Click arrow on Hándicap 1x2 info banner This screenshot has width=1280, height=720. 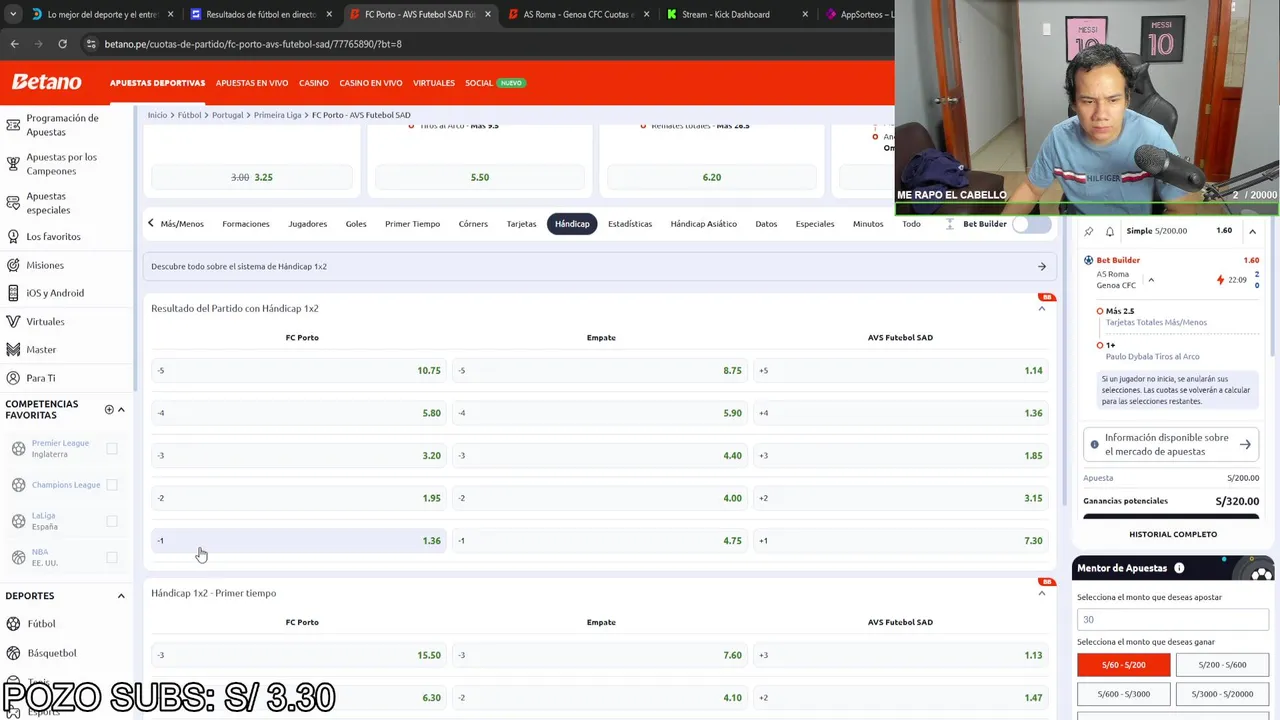[1041, 267]
